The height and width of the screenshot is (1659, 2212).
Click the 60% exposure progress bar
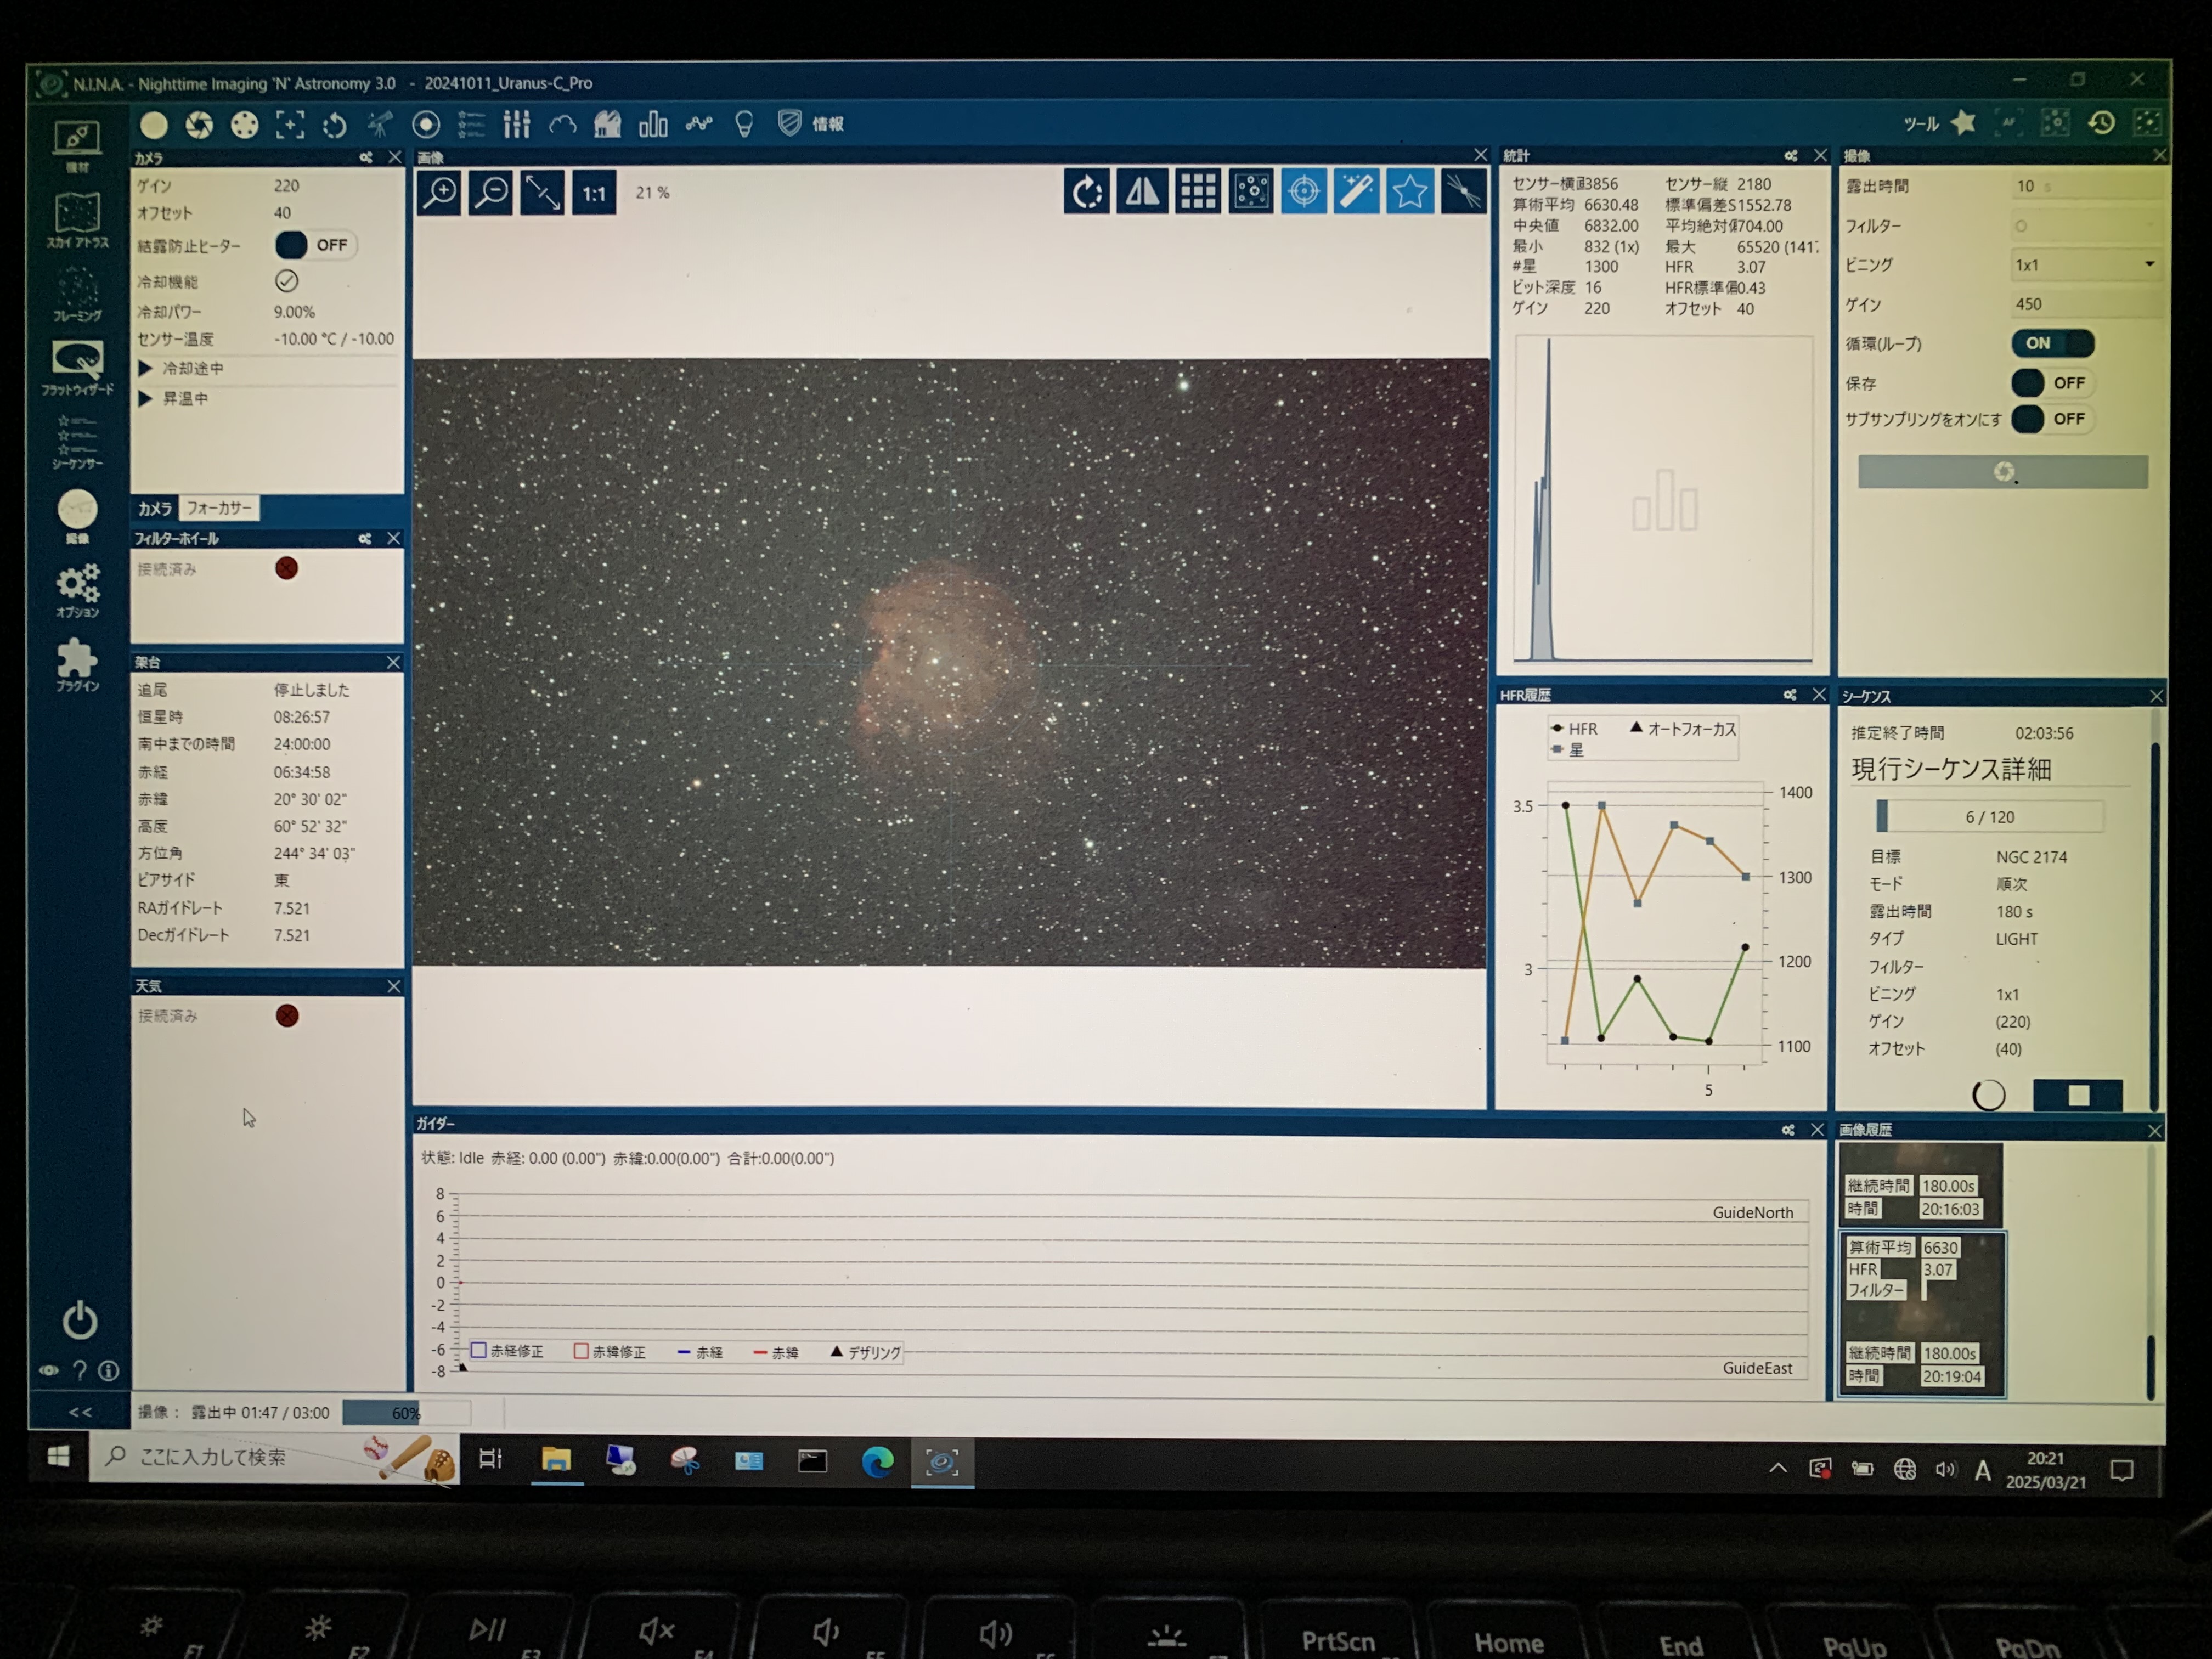(406, 1413)
